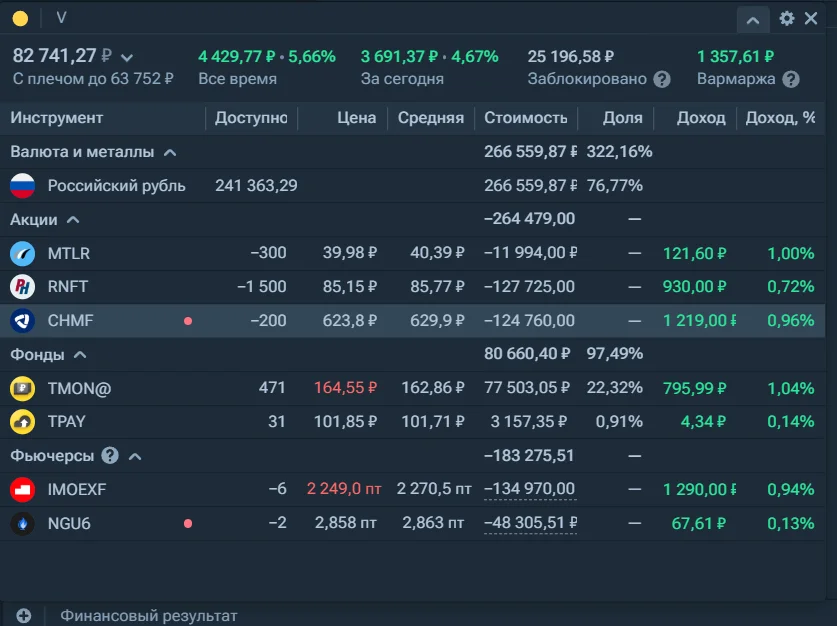Sort by the Доля column header
This screenshot has width=837, height=626.
point(622,118)
